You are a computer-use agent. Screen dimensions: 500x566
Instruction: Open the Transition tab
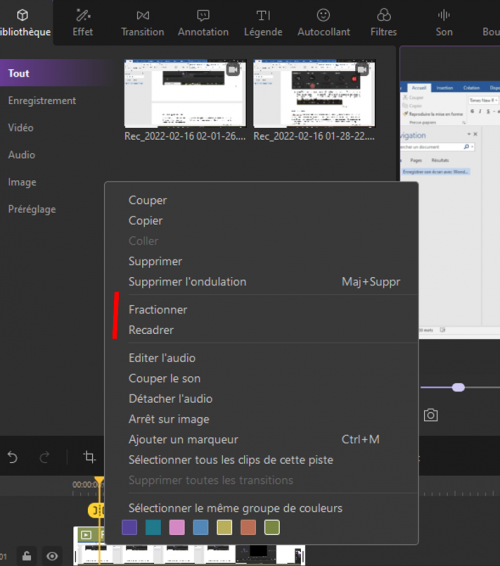(x=143, y=23)
